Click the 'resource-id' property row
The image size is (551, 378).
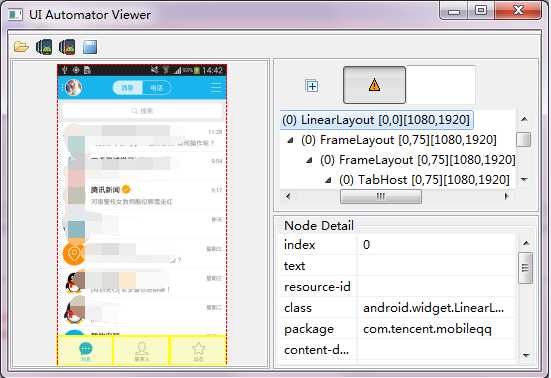point(398,287)
